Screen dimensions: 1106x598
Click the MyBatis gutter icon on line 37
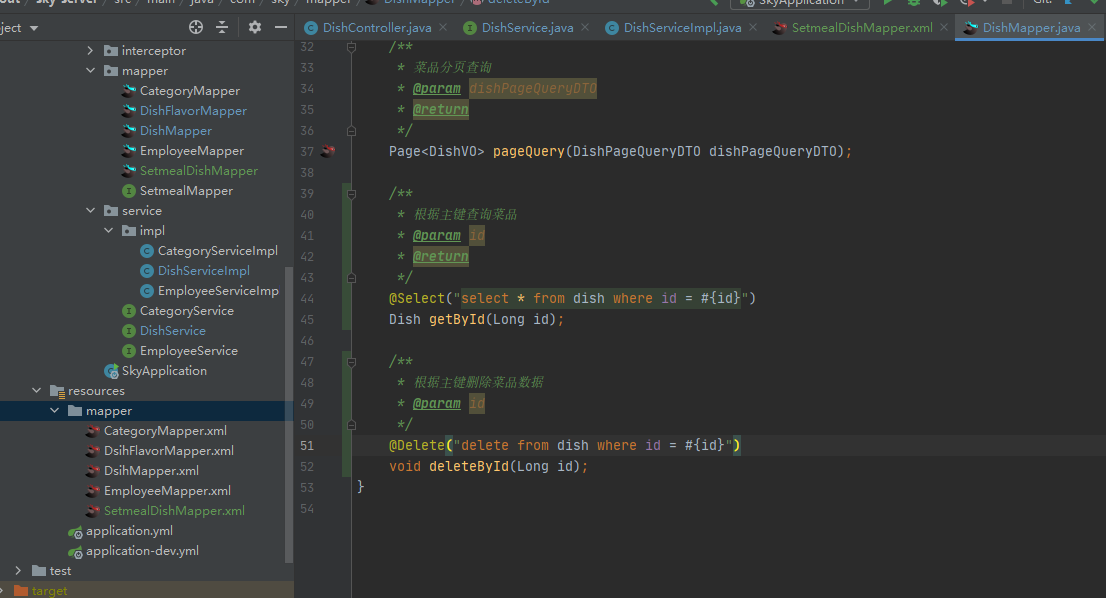[x=329, y=151]
